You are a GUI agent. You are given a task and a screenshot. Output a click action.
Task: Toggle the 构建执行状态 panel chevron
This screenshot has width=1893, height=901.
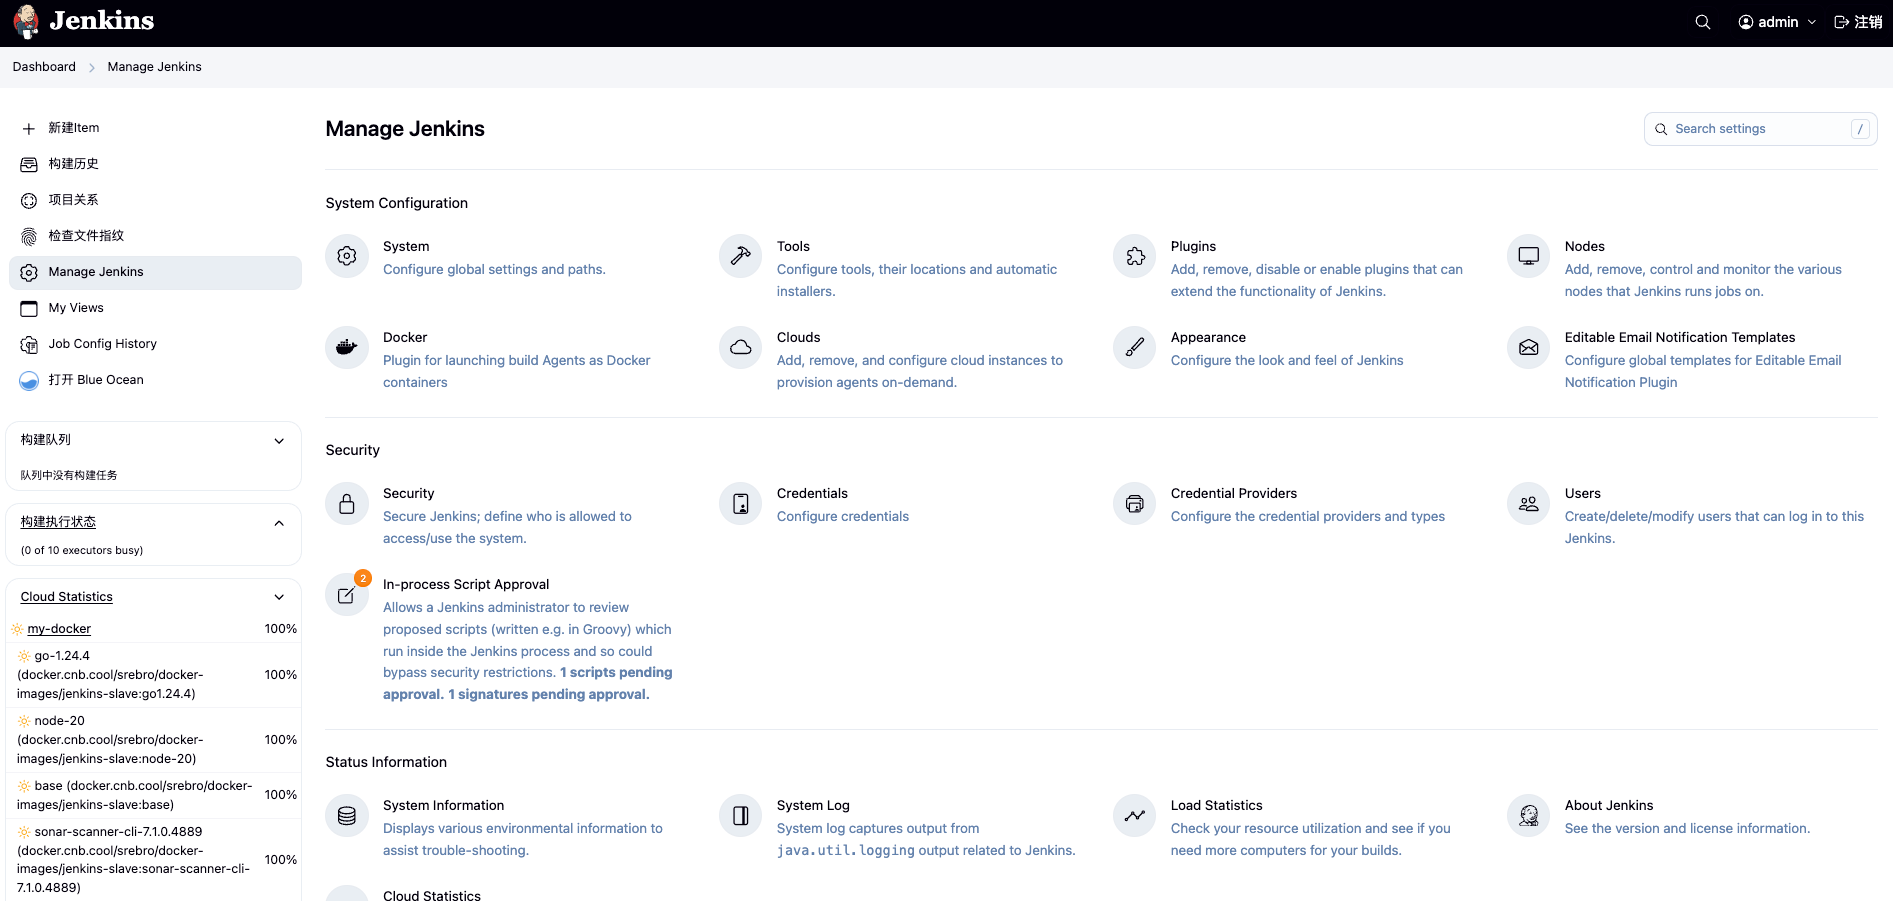click(x=279, y=523)
